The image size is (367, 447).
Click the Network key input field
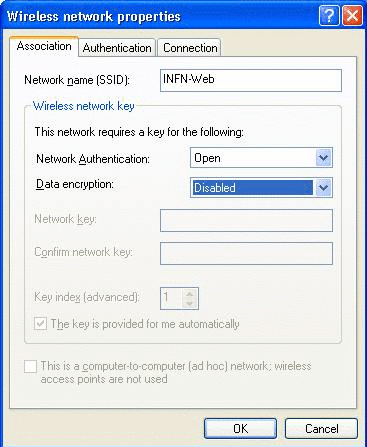[x=246, y=220]
